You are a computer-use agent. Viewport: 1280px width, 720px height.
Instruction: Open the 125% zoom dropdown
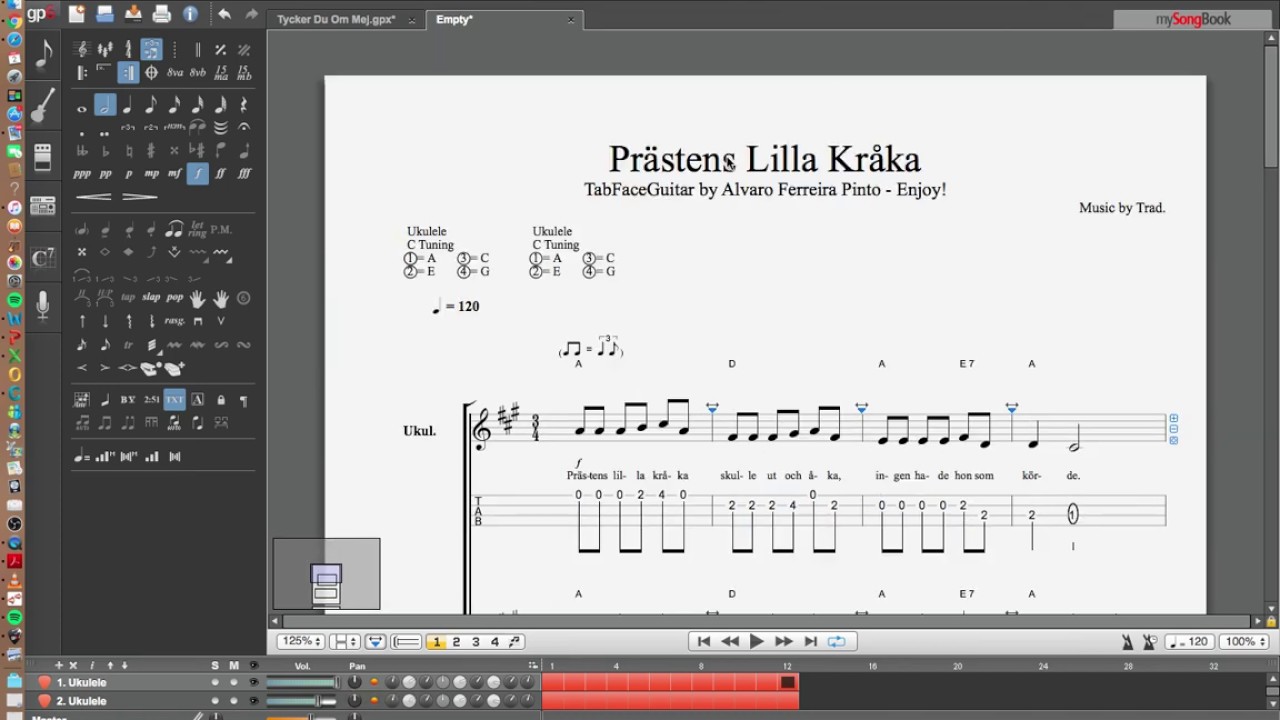click(x=301, y=642)
